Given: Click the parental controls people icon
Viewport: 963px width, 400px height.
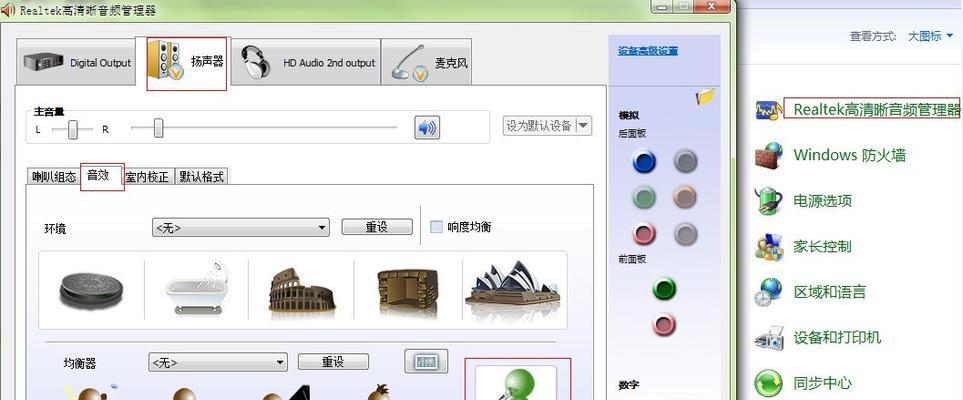Looking at the screenshot, I should 768,247.
